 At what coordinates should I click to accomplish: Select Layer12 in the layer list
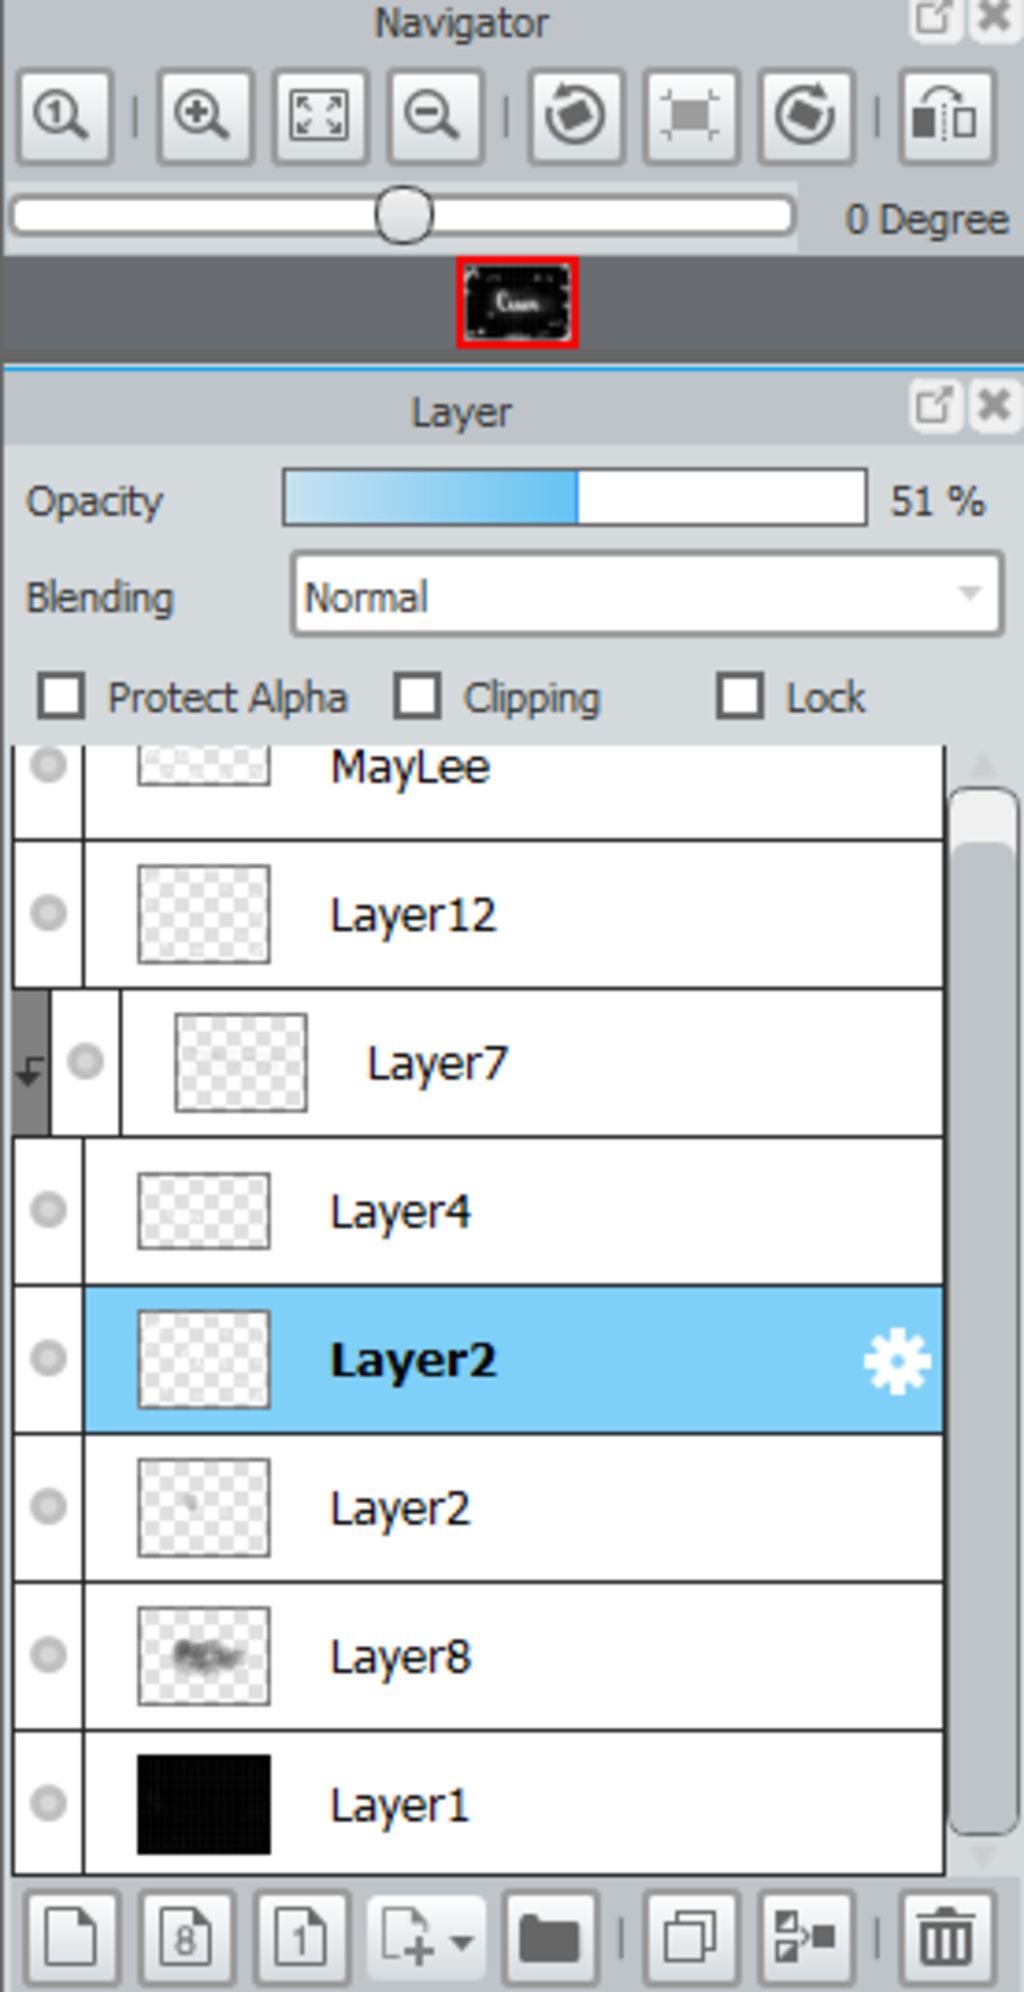pos(514,915)
